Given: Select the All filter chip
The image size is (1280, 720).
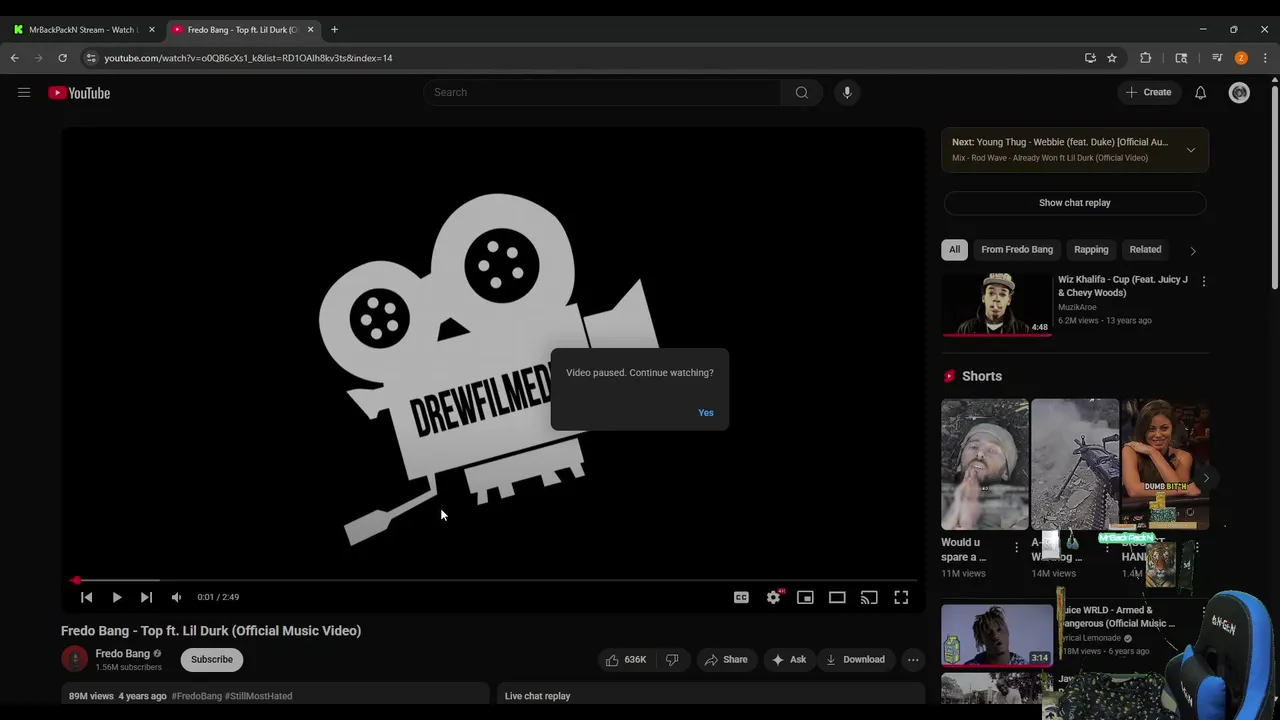Looking at the screenshot, I should 954,250.
